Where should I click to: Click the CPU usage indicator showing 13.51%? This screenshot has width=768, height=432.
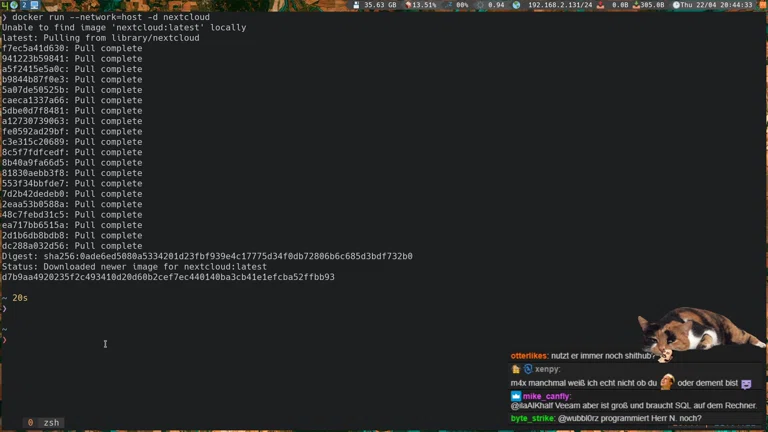(420, 5)
